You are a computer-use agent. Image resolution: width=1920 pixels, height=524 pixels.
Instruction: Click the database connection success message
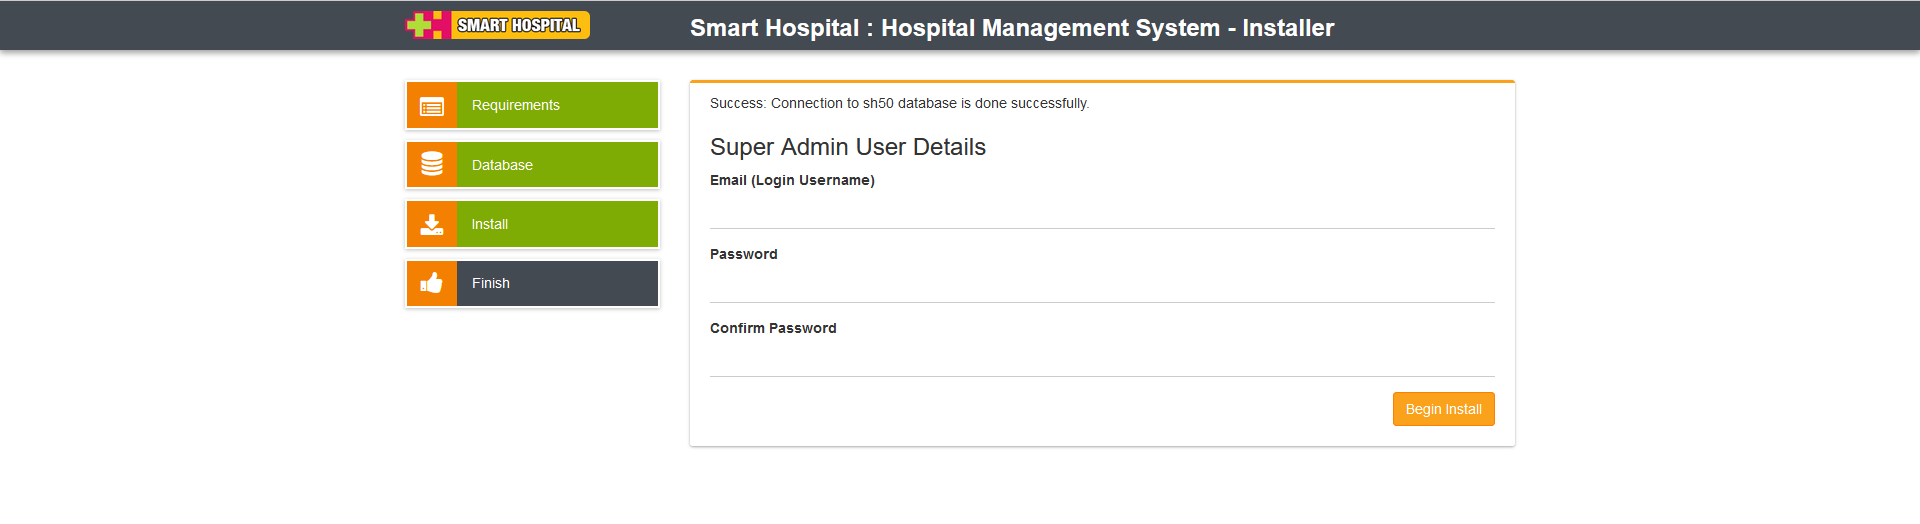pos(899,103)
